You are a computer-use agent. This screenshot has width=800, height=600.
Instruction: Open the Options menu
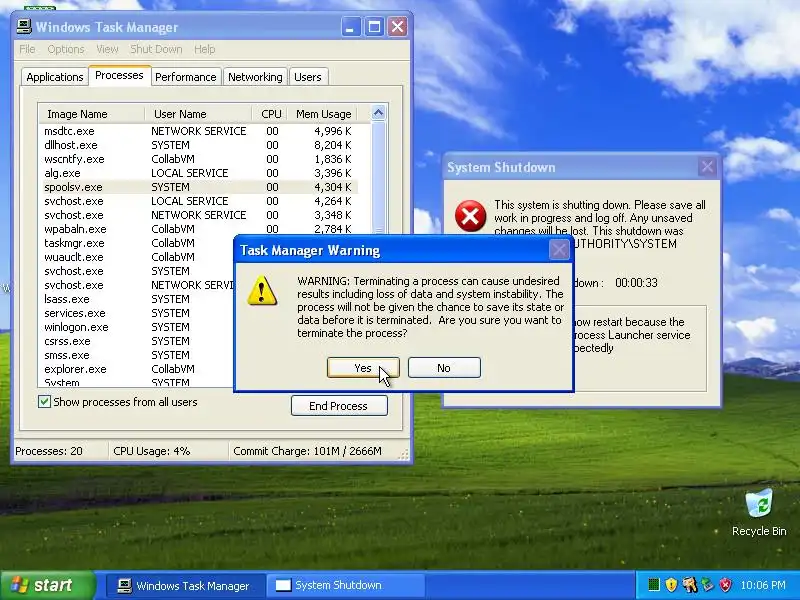66,49
